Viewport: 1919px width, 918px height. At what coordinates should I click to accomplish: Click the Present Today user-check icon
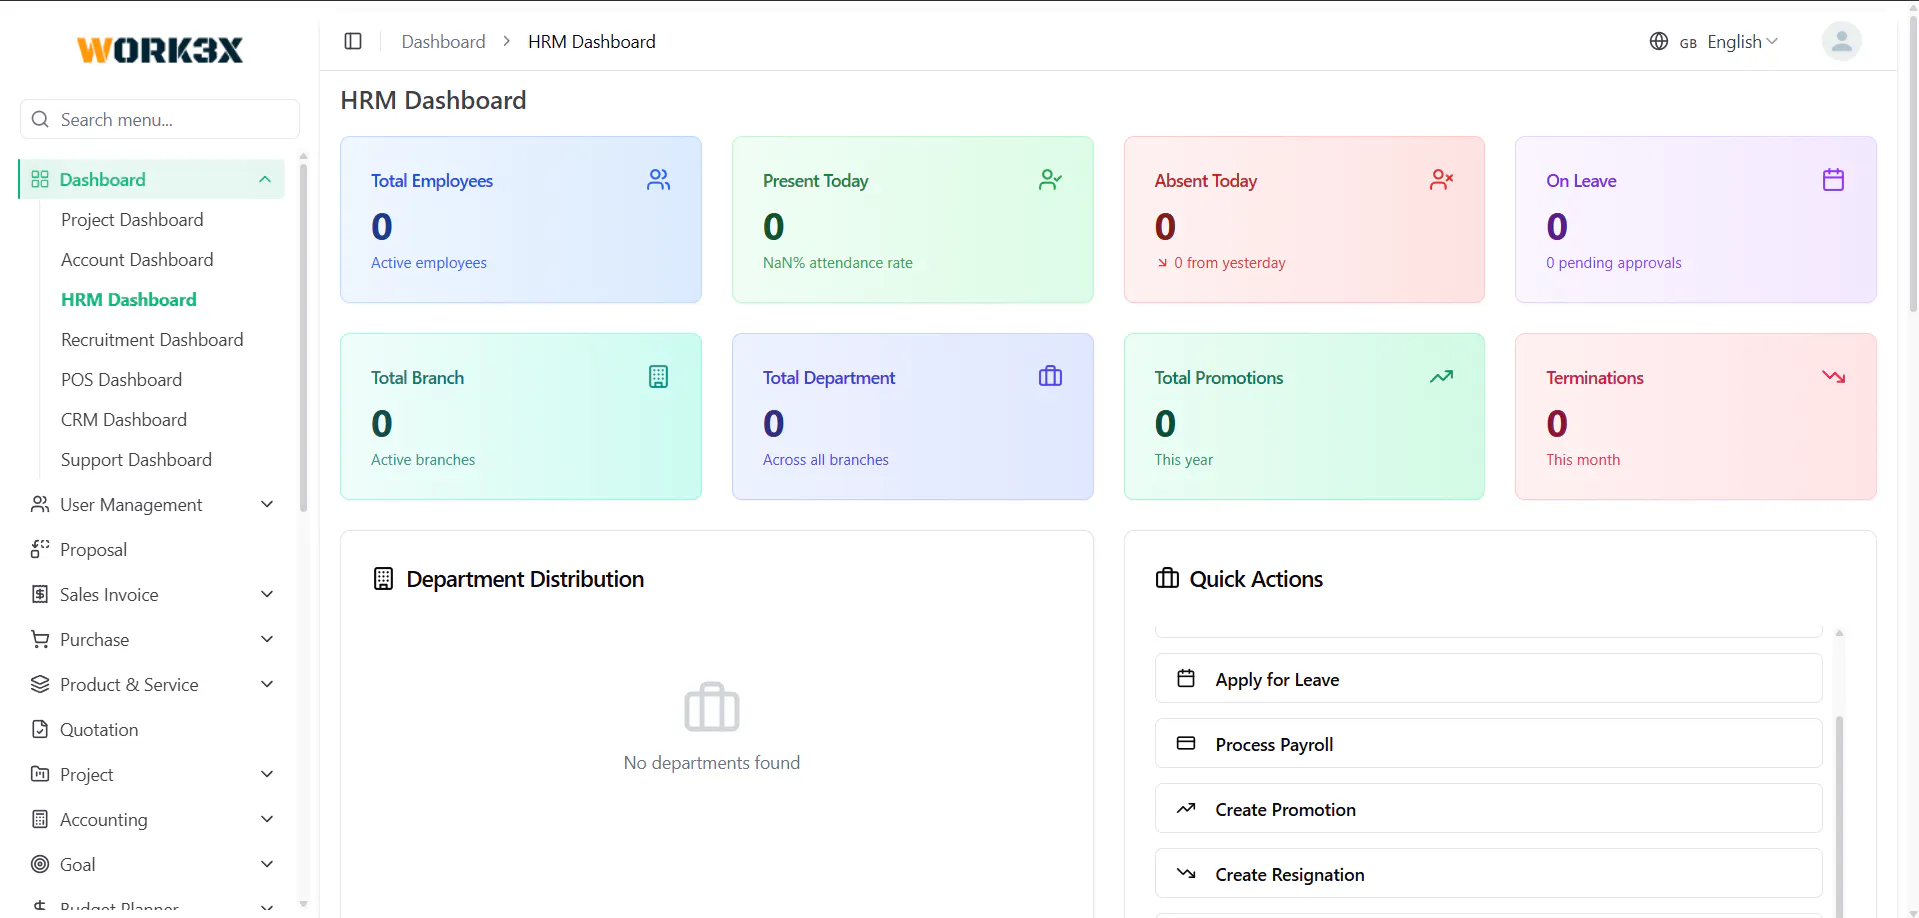(x=1050, y=180)
